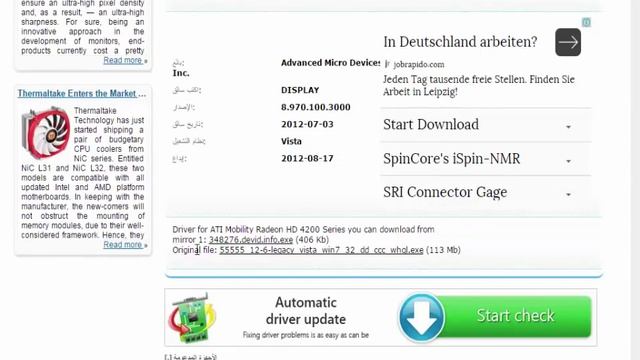
Task: Open 'Read more' under the ultra-high pixel density article
Action: (x=123, y=60)
